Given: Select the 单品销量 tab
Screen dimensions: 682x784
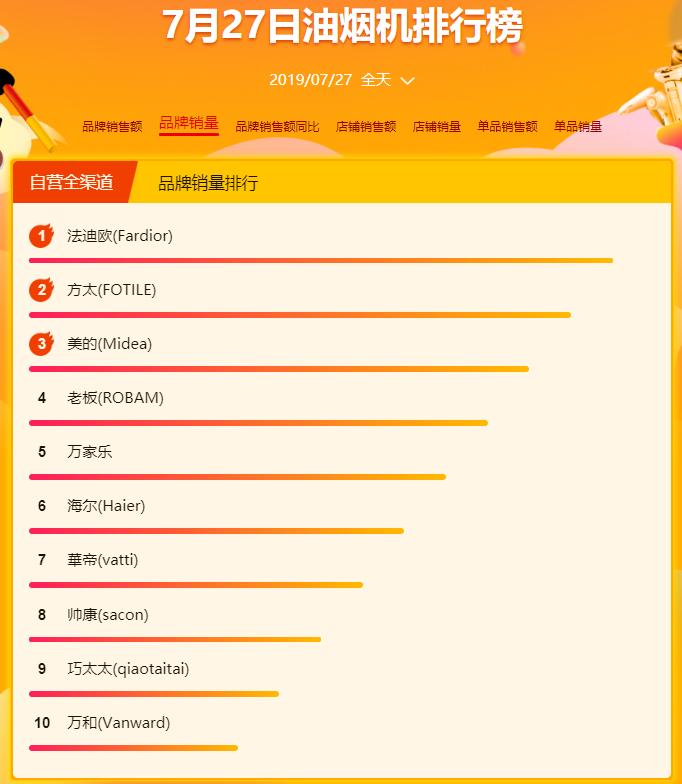Looking at the screenshot, I should (x=578, y=127).
